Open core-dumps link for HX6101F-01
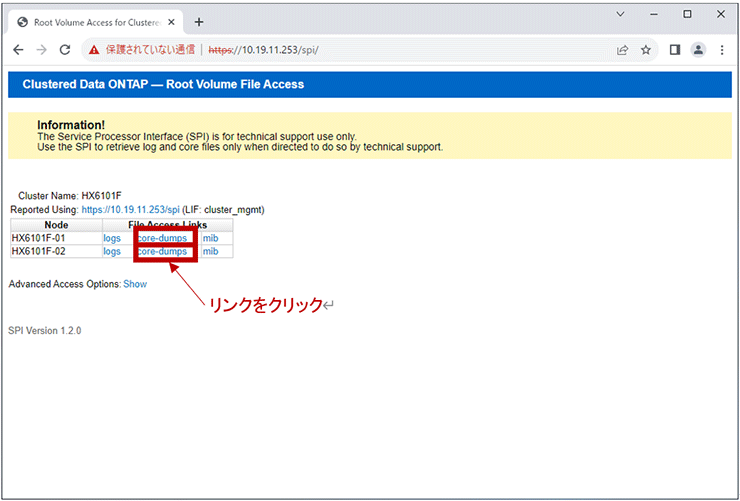The height and width of the screenshot is (501, 740). coord(162,238)
